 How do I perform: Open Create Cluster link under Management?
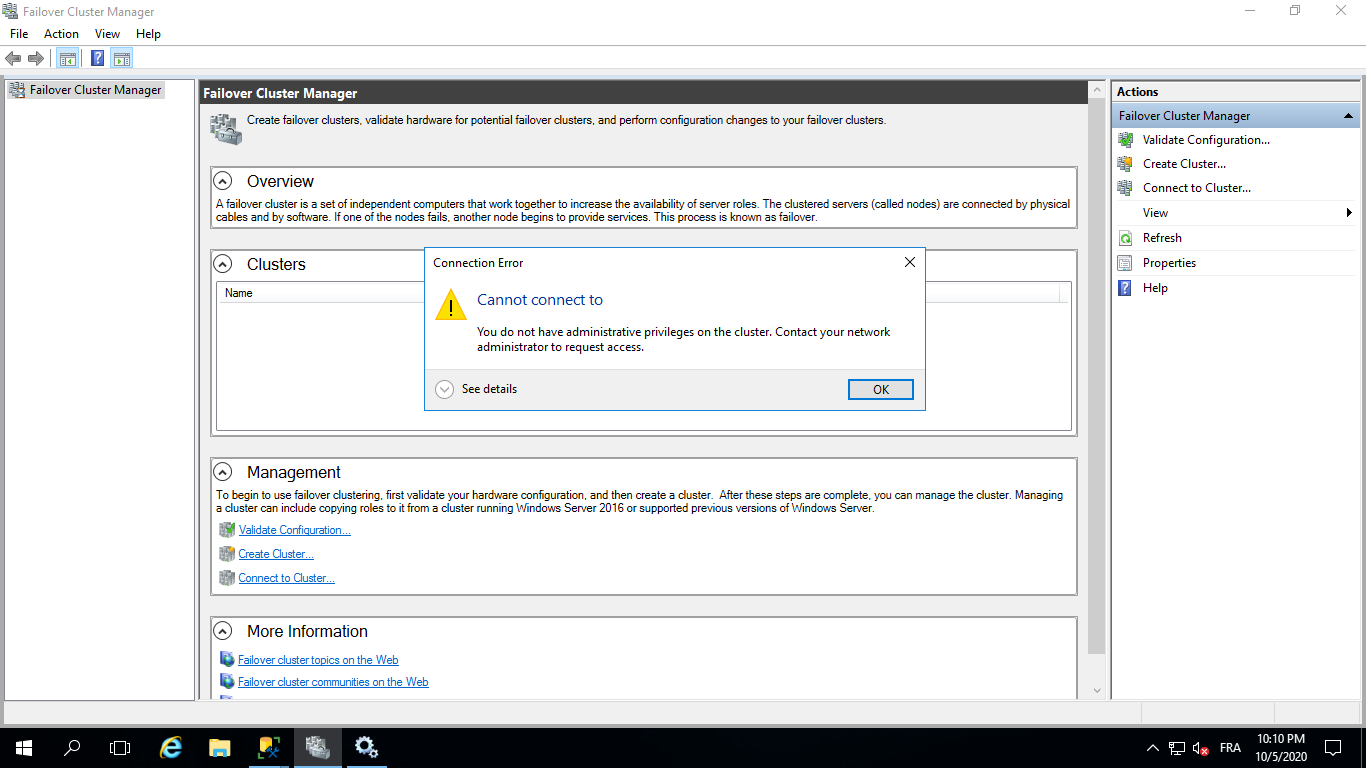pos(276,554)
